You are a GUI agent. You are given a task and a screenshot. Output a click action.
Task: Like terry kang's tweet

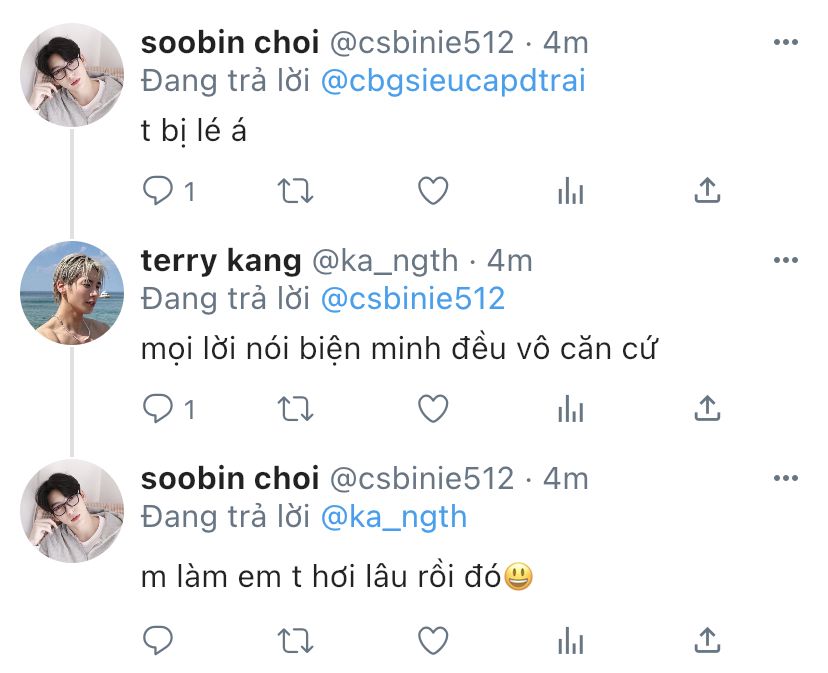point(432,408)
